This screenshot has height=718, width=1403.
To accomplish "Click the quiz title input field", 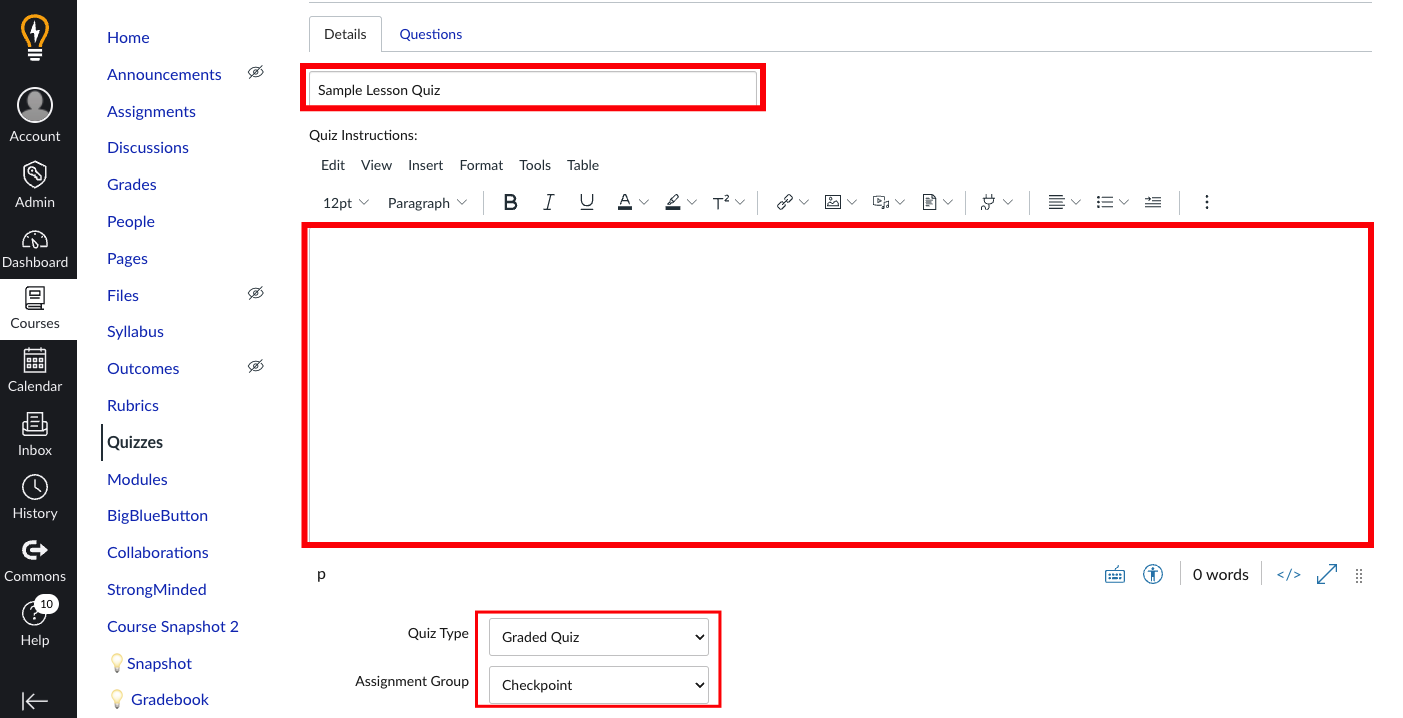I will tap(532, 90).
